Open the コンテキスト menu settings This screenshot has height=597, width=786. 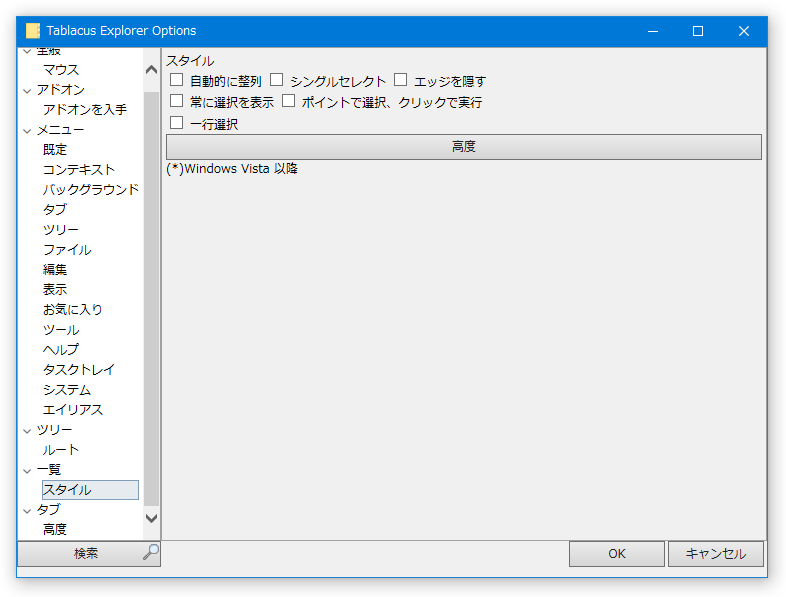[x=79, y=169]
